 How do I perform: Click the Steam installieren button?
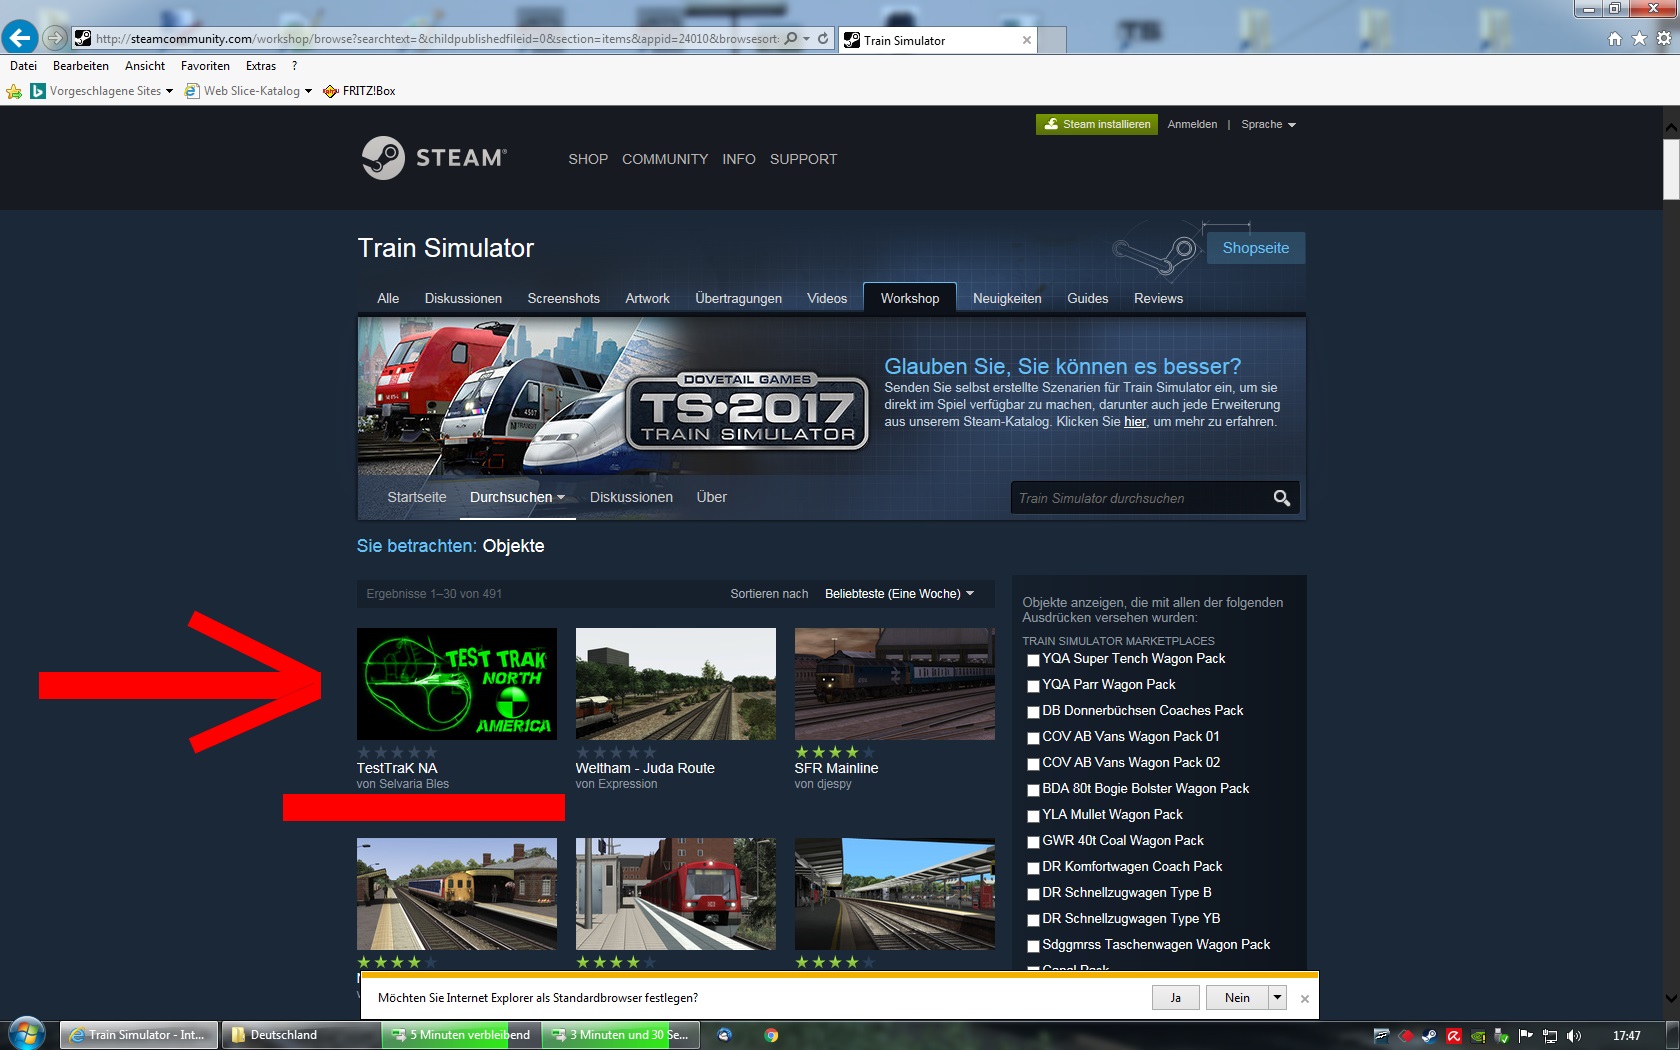coord(1097,124)
